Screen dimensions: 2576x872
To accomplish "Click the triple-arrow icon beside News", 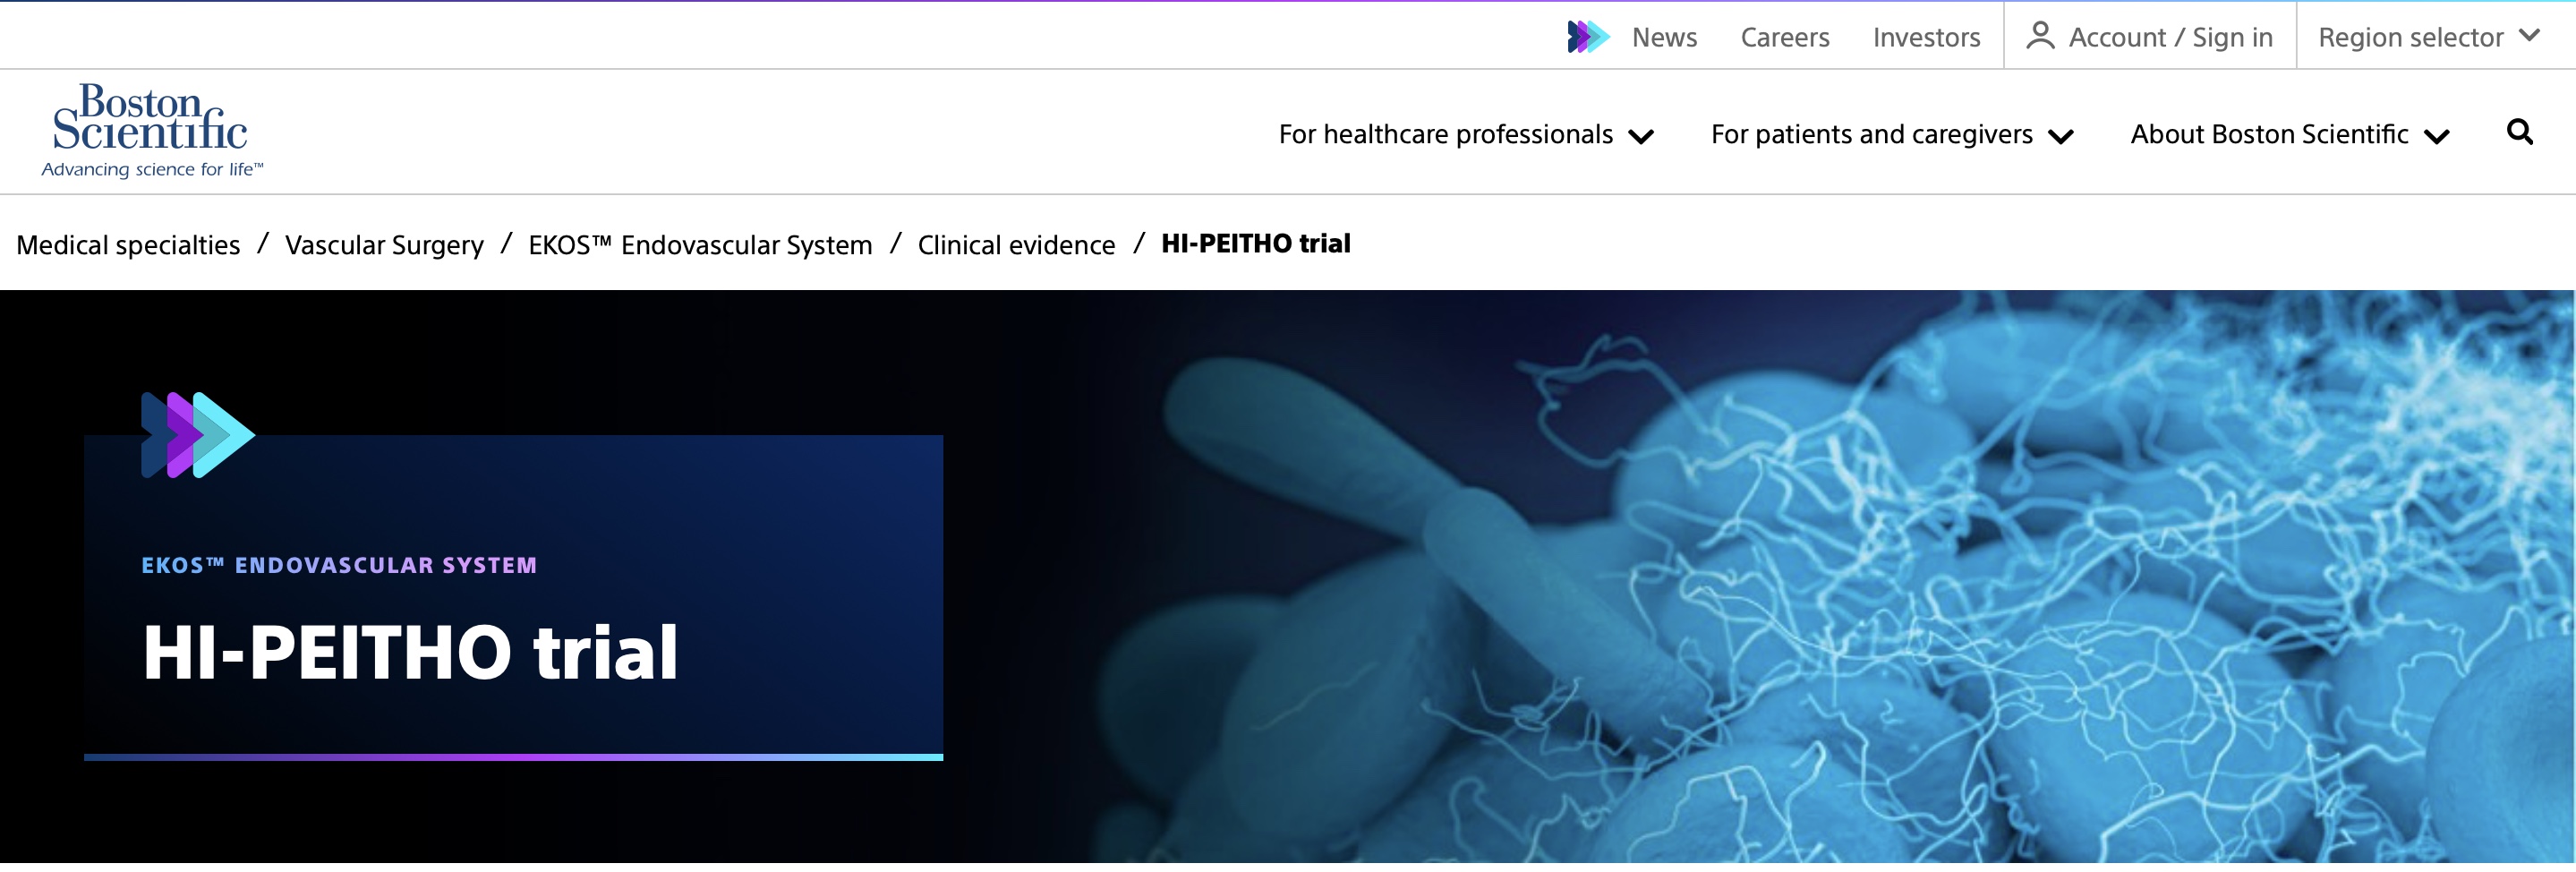I will coord(1588,37).
